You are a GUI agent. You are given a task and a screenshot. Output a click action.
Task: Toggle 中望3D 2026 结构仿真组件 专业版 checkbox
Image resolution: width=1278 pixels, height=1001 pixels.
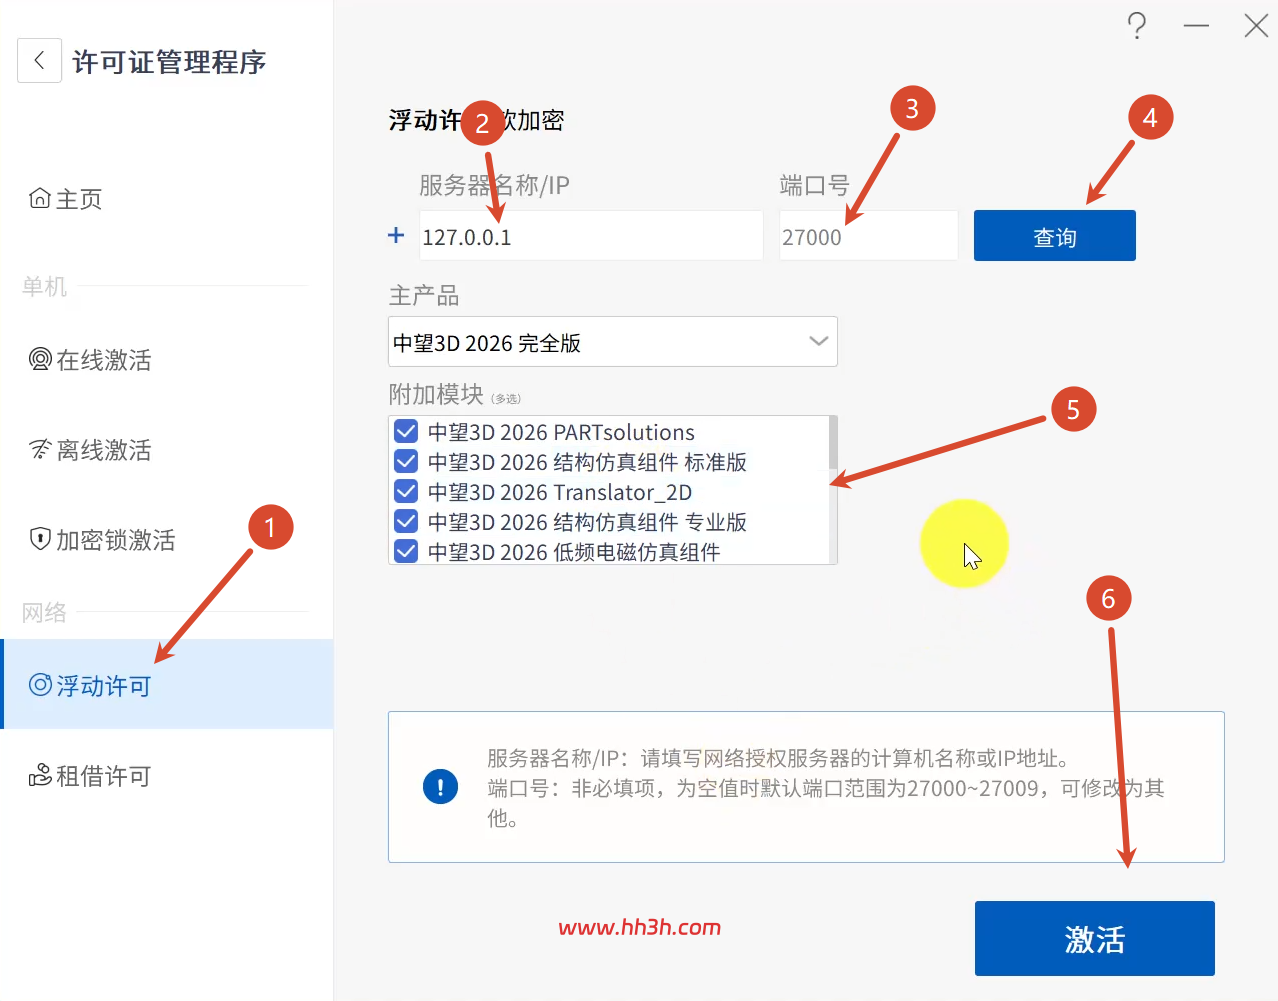point(406,522)
